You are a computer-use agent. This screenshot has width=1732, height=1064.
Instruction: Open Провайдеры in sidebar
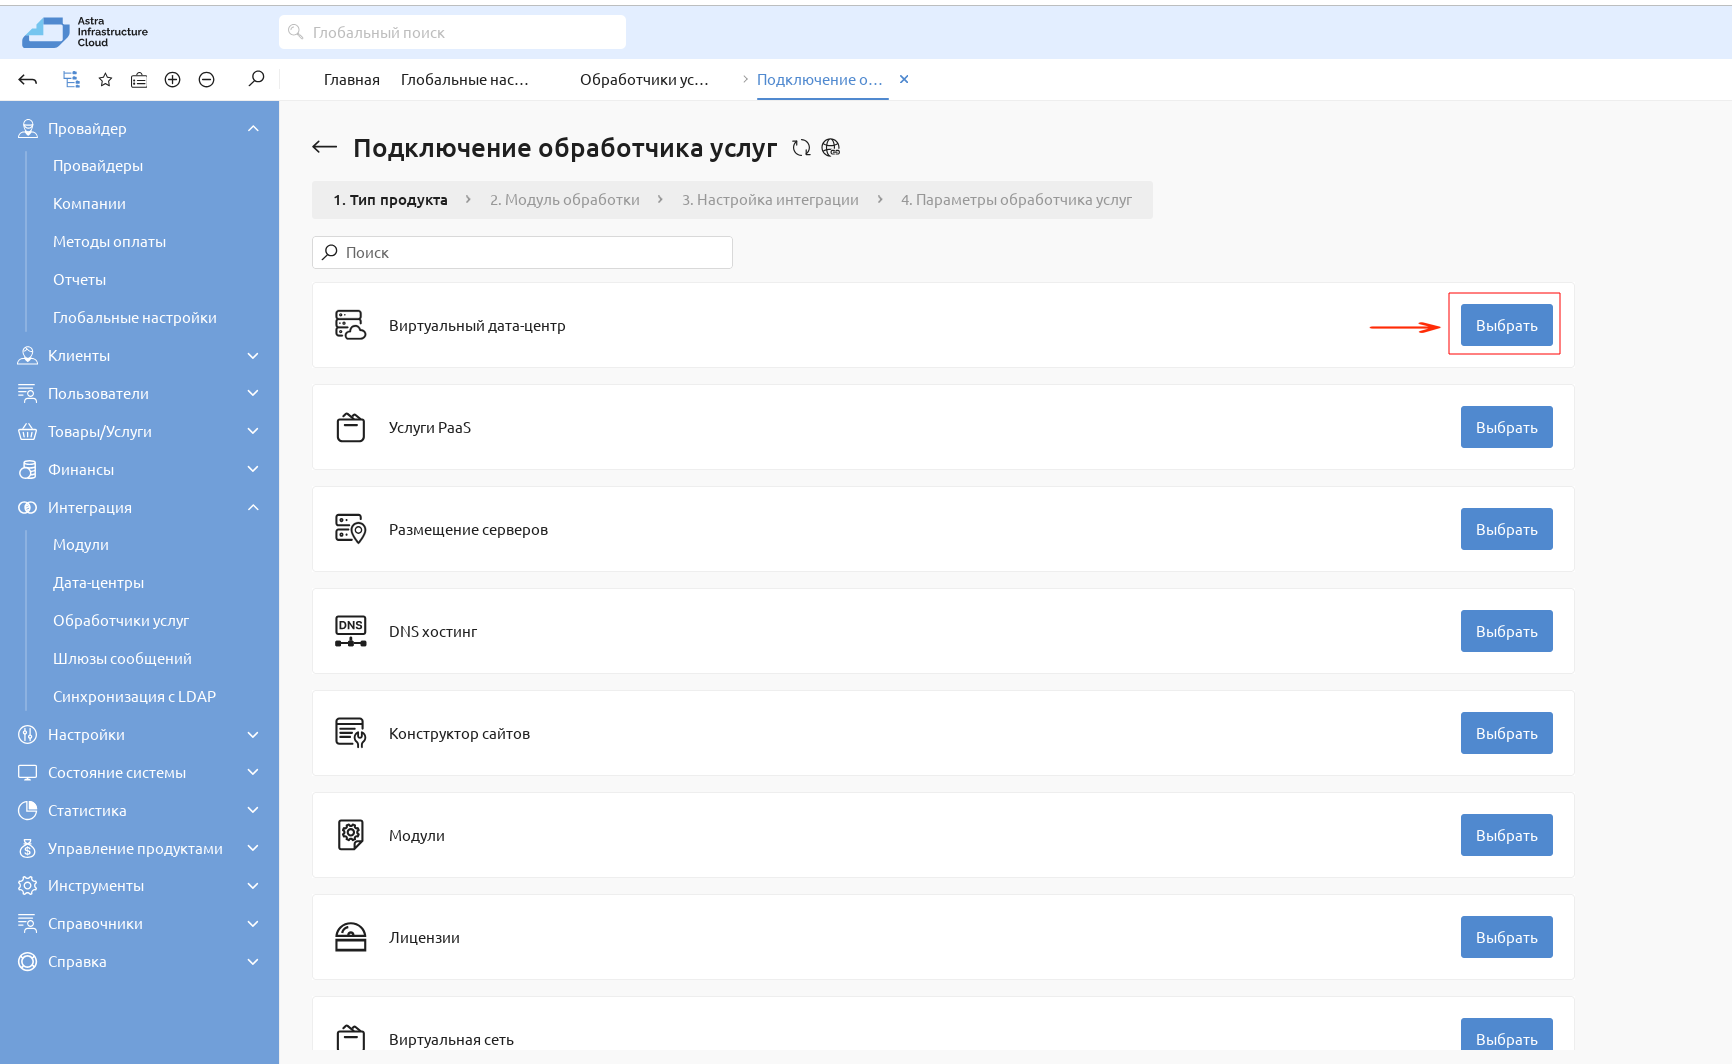point(98,166)
